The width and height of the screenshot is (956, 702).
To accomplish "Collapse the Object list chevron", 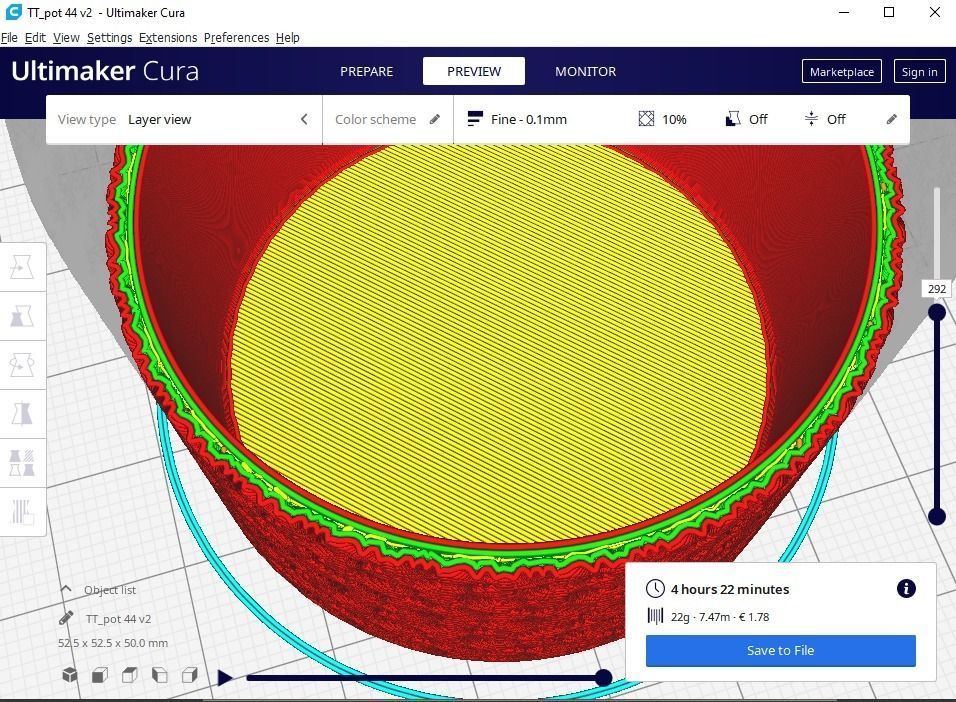I will pos(66,590).
